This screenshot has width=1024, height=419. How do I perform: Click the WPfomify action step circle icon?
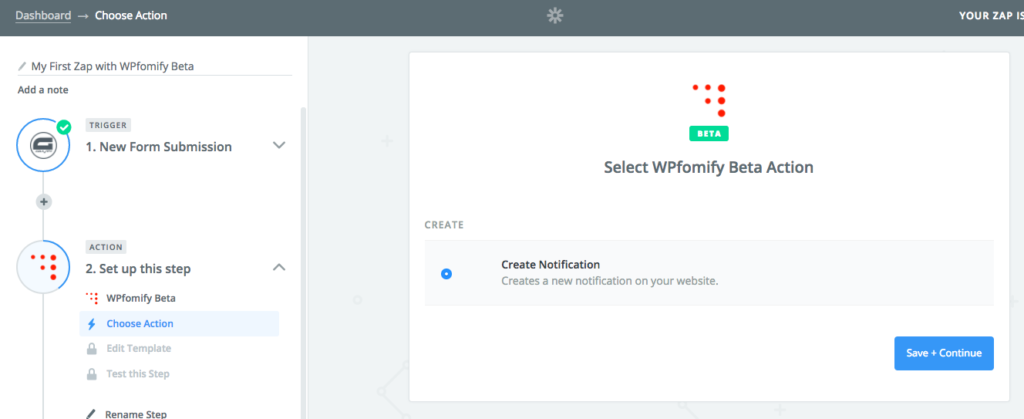(43, 266)
